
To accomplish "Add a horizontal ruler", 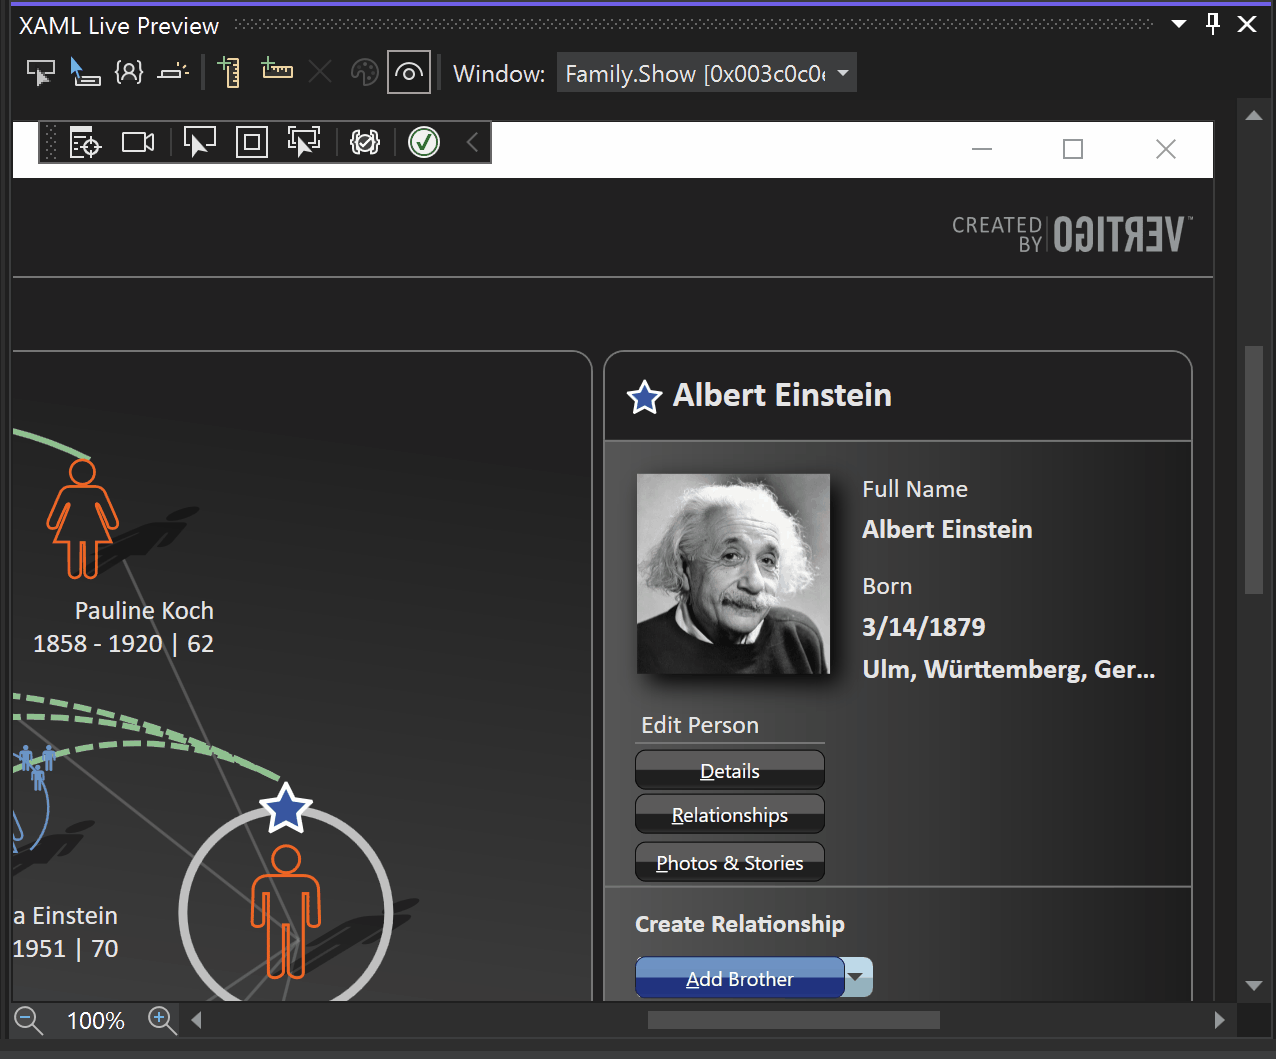I will (x=277, y=69).
